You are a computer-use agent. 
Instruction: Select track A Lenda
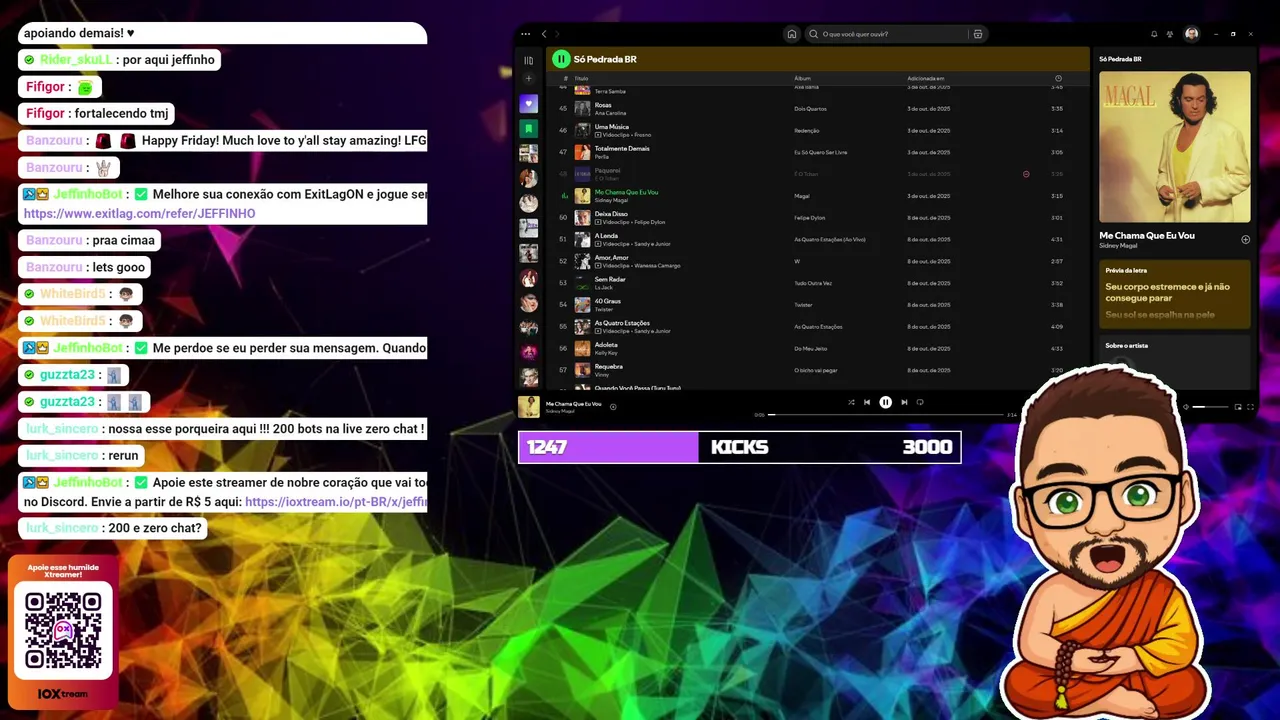point(817,239)
